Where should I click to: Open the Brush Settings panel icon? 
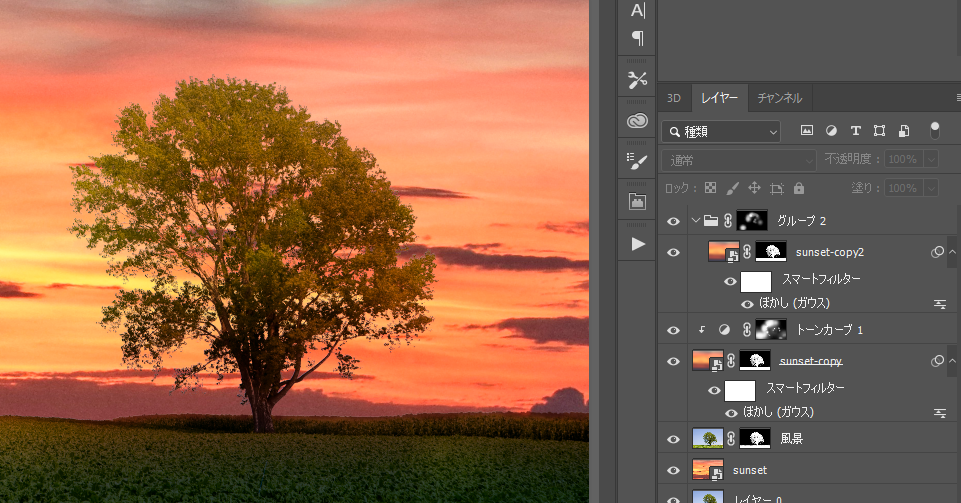pyautogui.click(x=637, y=161)
